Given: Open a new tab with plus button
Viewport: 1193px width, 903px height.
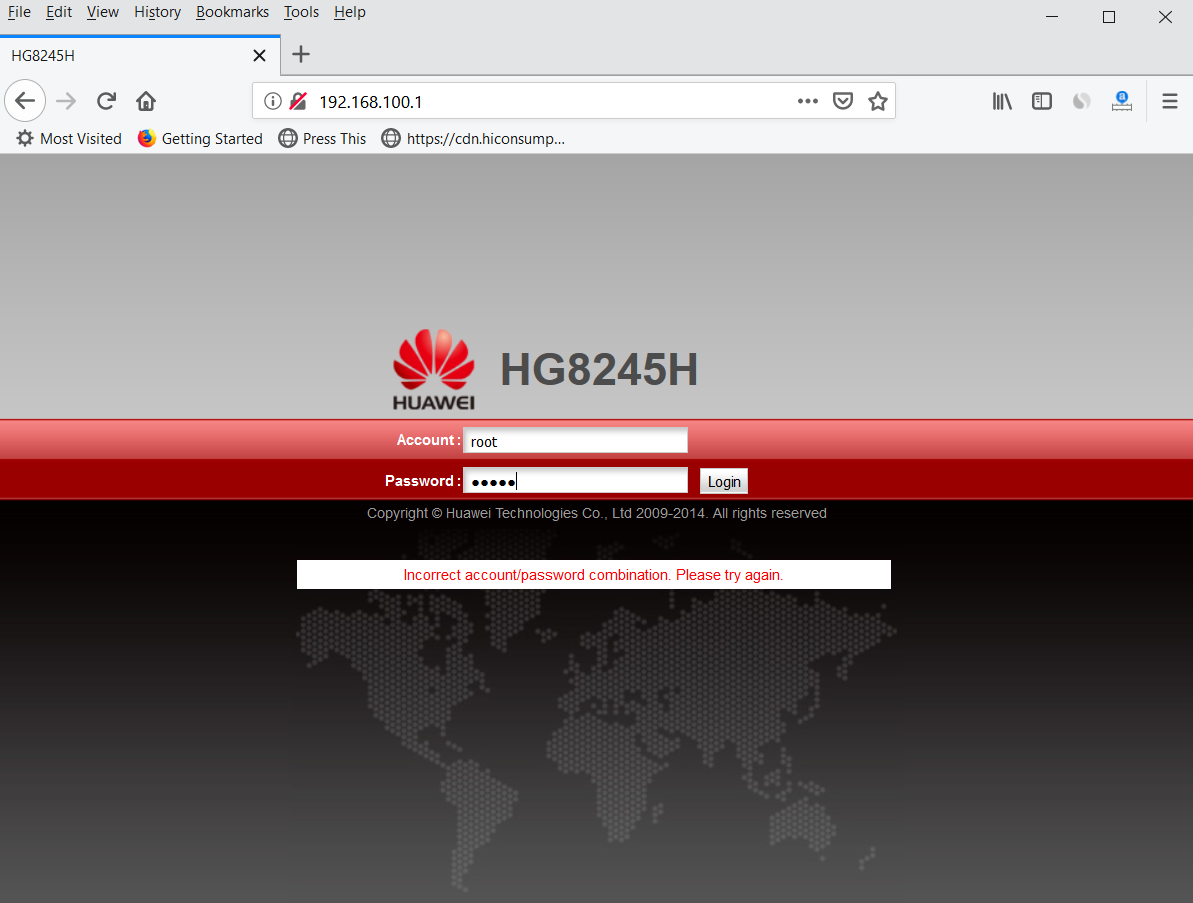Looking at the screenshot, I should click(x=301, y=54).
